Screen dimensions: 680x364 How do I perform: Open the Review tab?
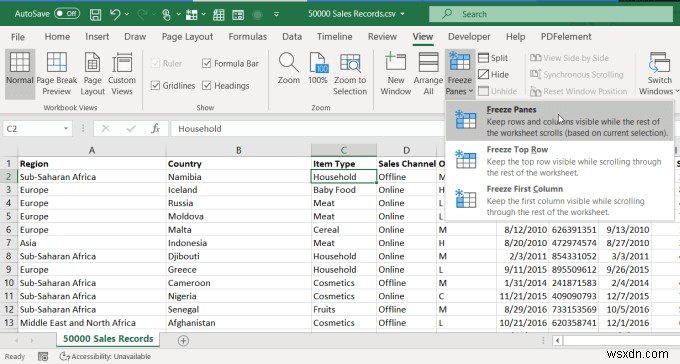[x=382, y=37]
